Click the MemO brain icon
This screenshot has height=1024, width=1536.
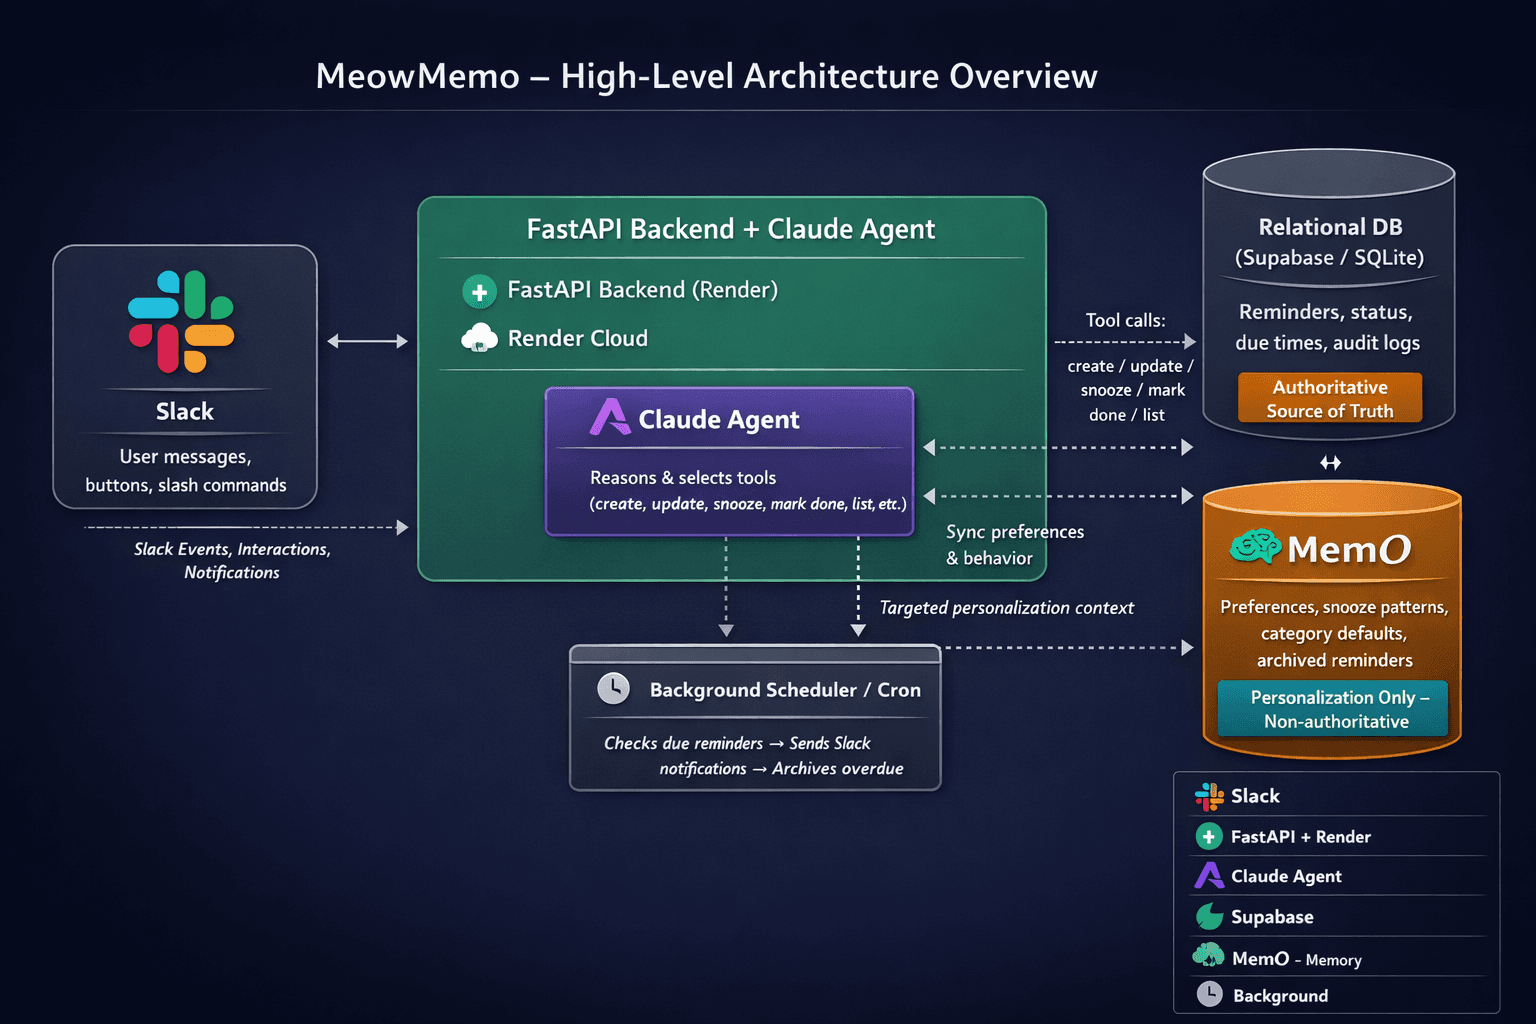pyautogui.click(x=1256, y=548)
